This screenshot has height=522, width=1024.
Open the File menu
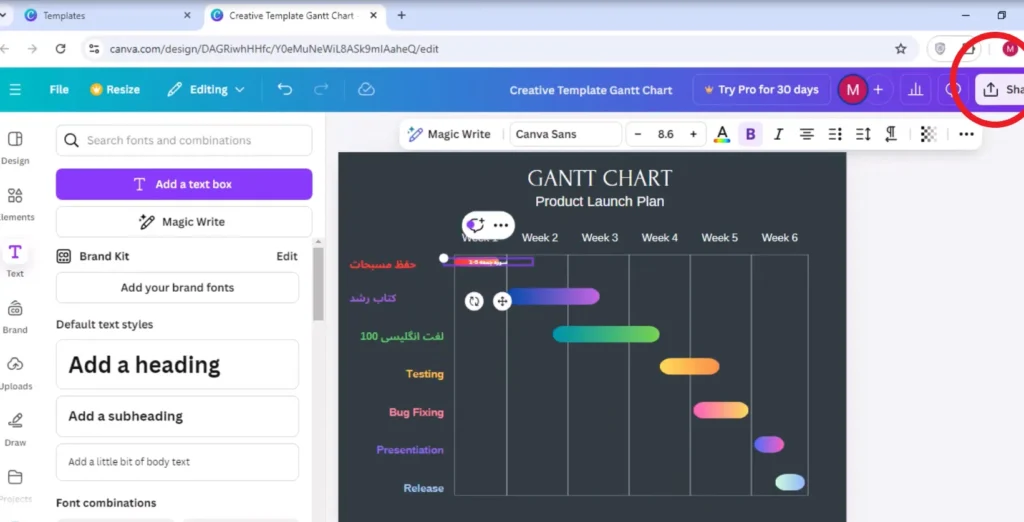tap(59, 90)
